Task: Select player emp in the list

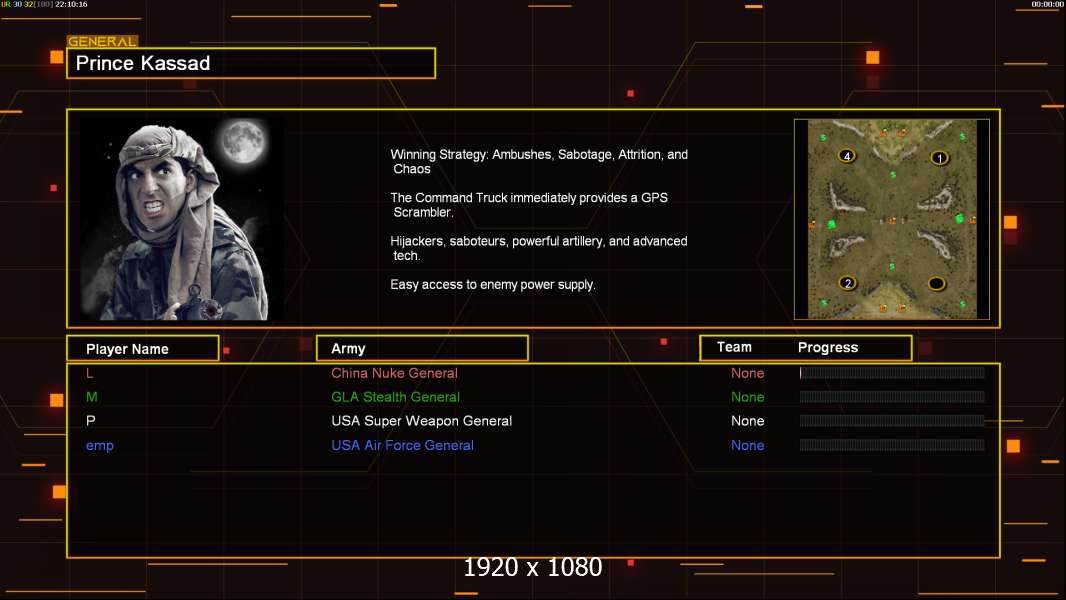Action: click(100, 446)
